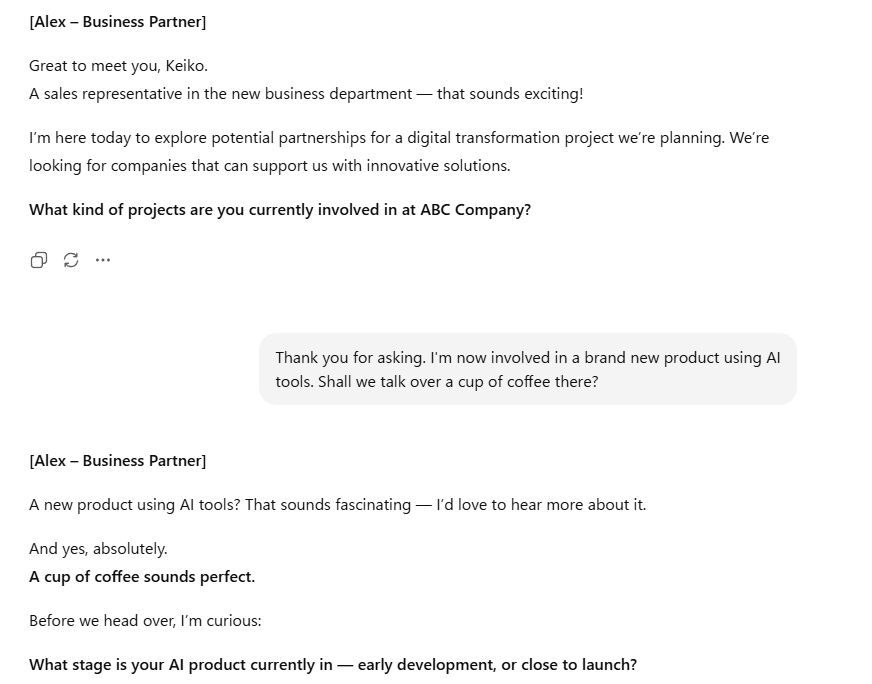Click "Great to meet you, Keiko." line

tap(118, 66)
